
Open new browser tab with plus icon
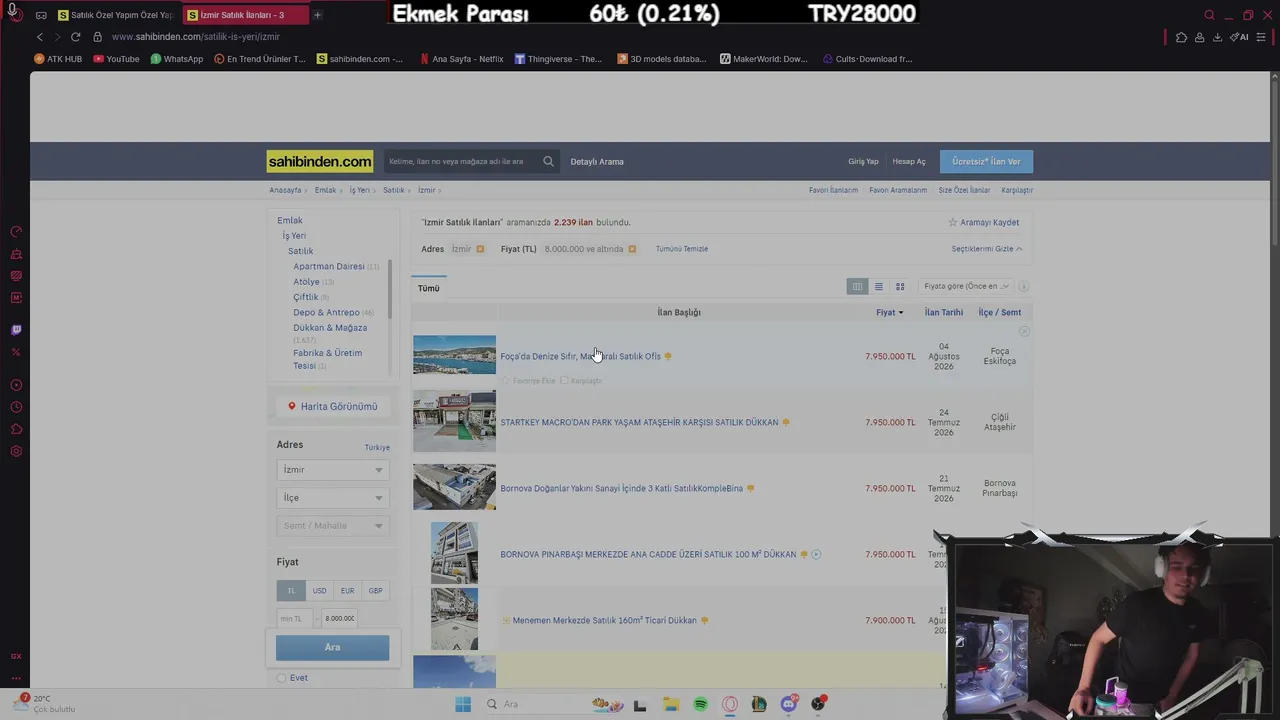(317, 15)
